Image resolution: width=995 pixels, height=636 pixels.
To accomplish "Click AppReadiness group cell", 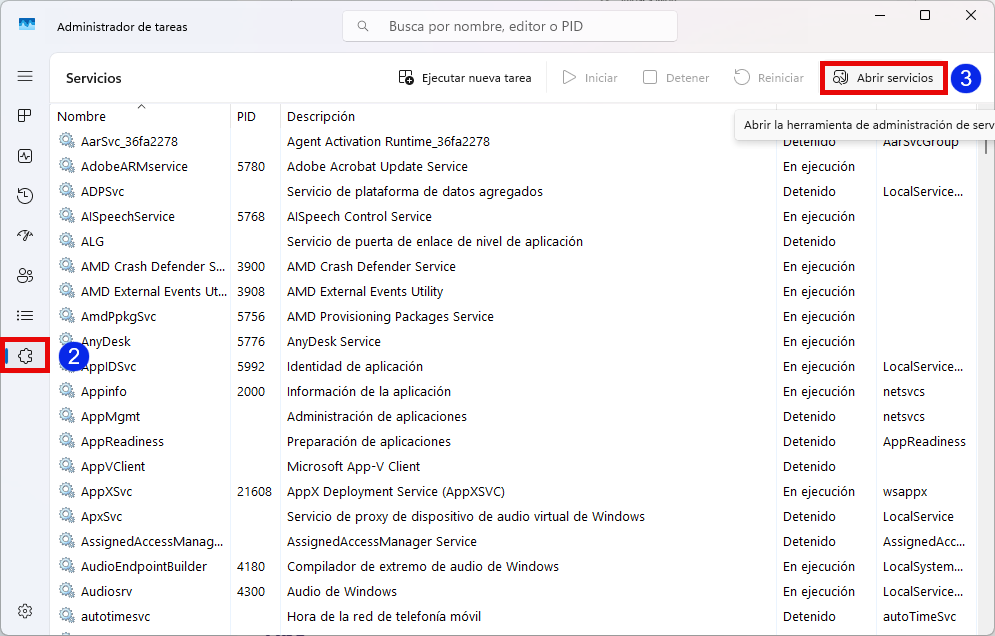I will coord(924,441).
